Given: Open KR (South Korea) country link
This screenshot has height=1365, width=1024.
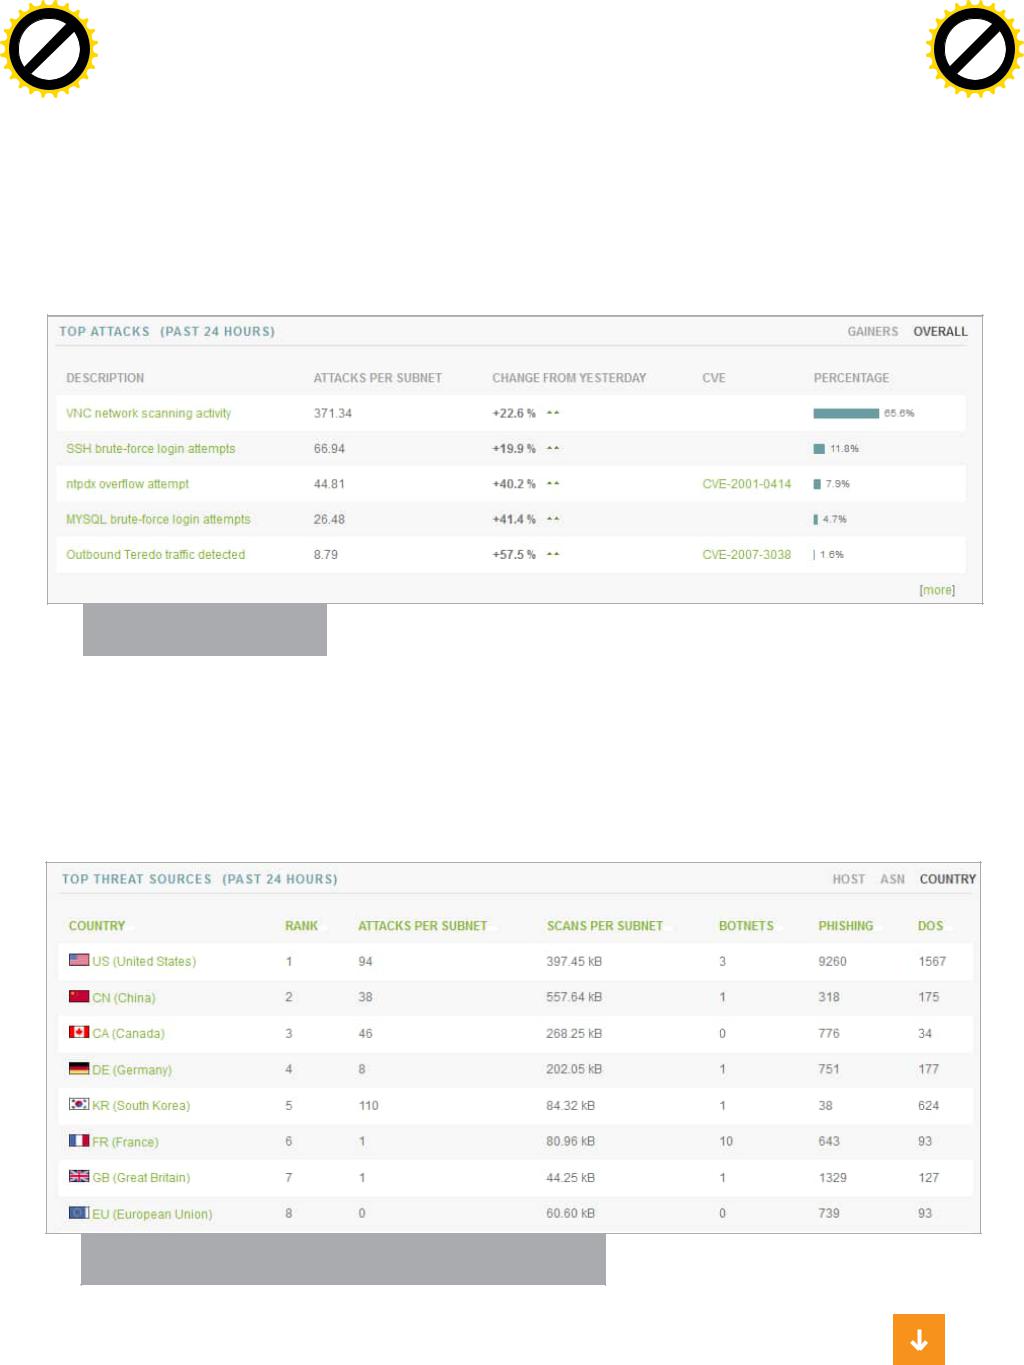Looking at the screenshot, I should (x=141, y=1106).
